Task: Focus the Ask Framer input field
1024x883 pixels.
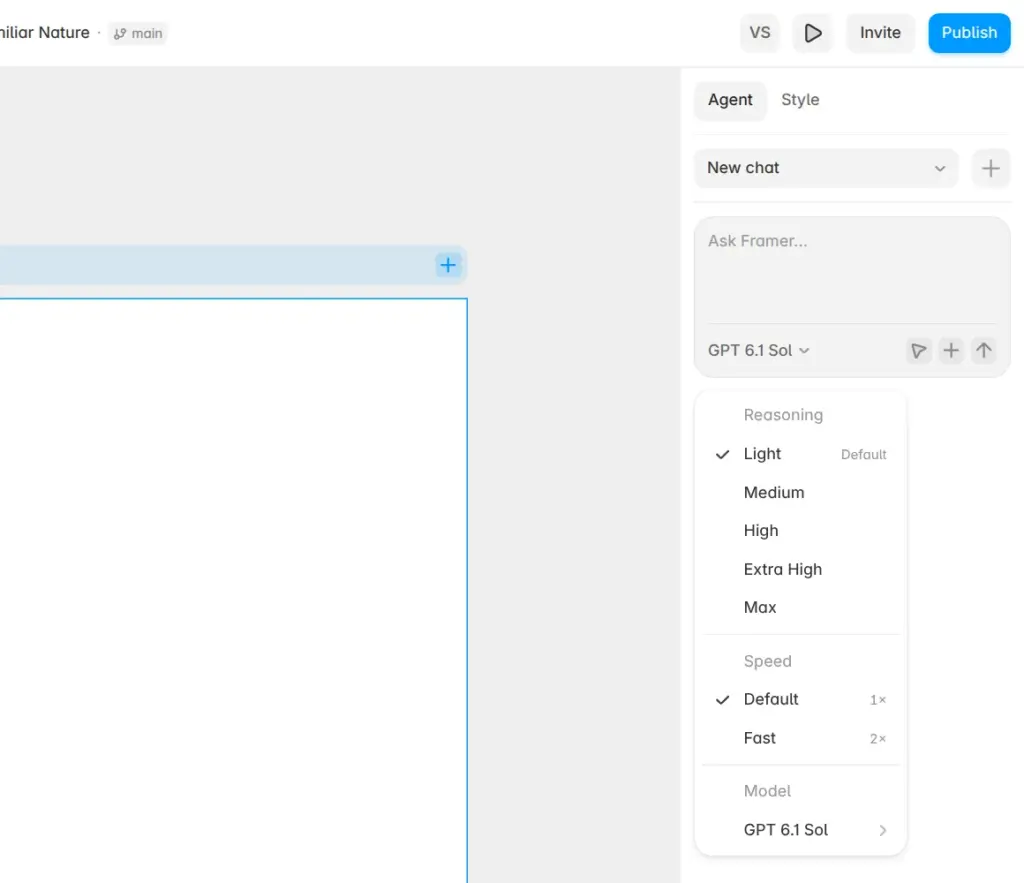Action: pyautogui.click(x=852, y=271)
